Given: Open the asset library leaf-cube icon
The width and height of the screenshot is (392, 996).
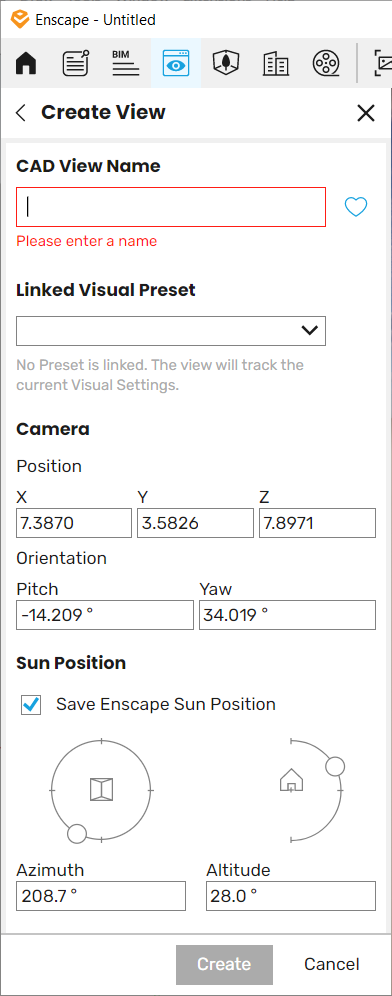Looking at the screenshot, I should tap(226, 64).
